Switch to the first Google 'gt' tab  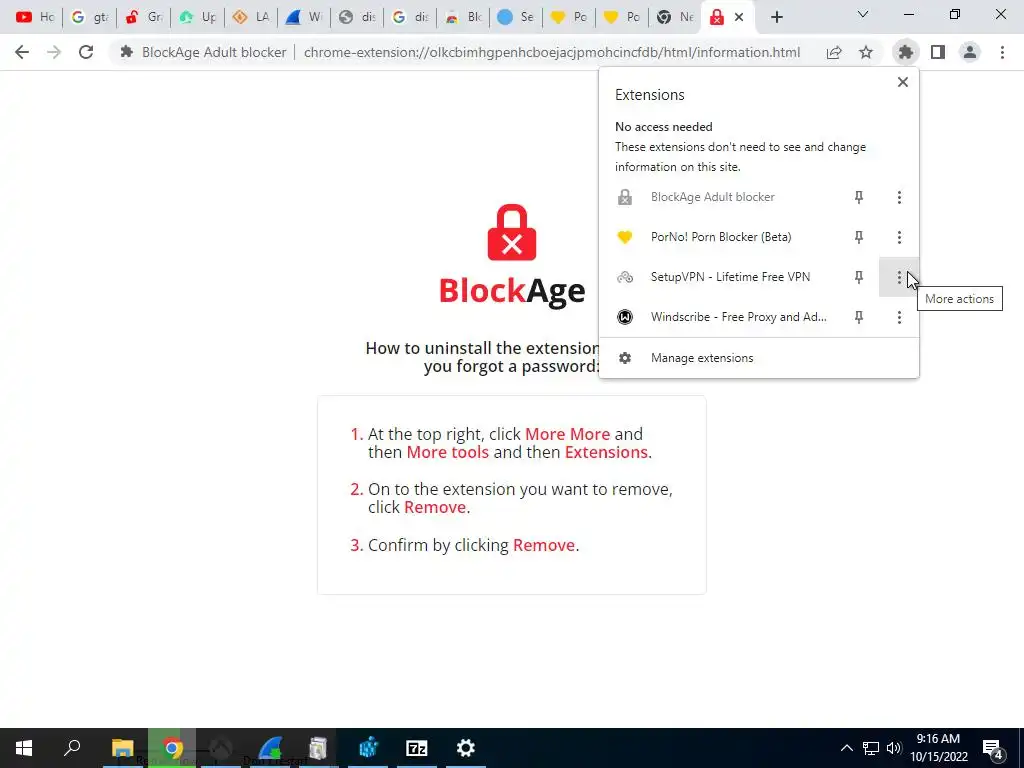click(x=89, y=17)
